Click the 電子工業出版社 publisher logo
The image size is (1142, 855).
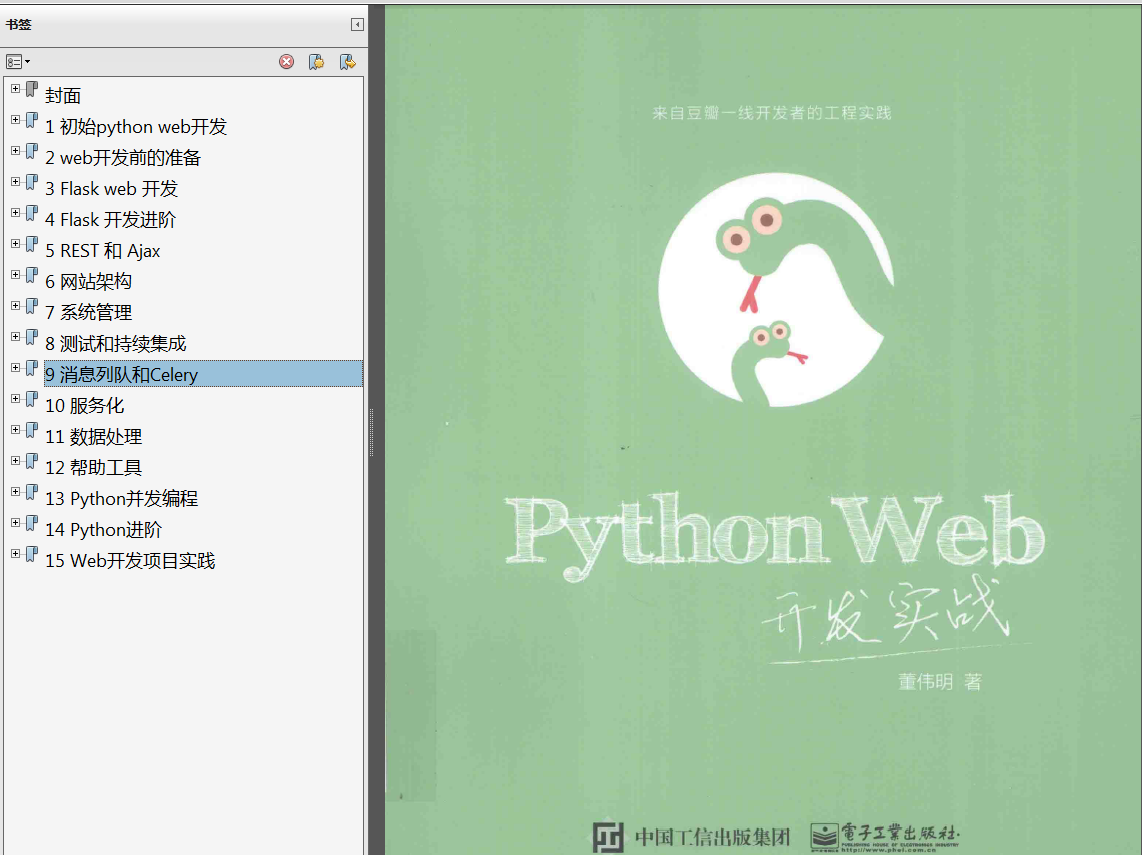pos(885,838)
